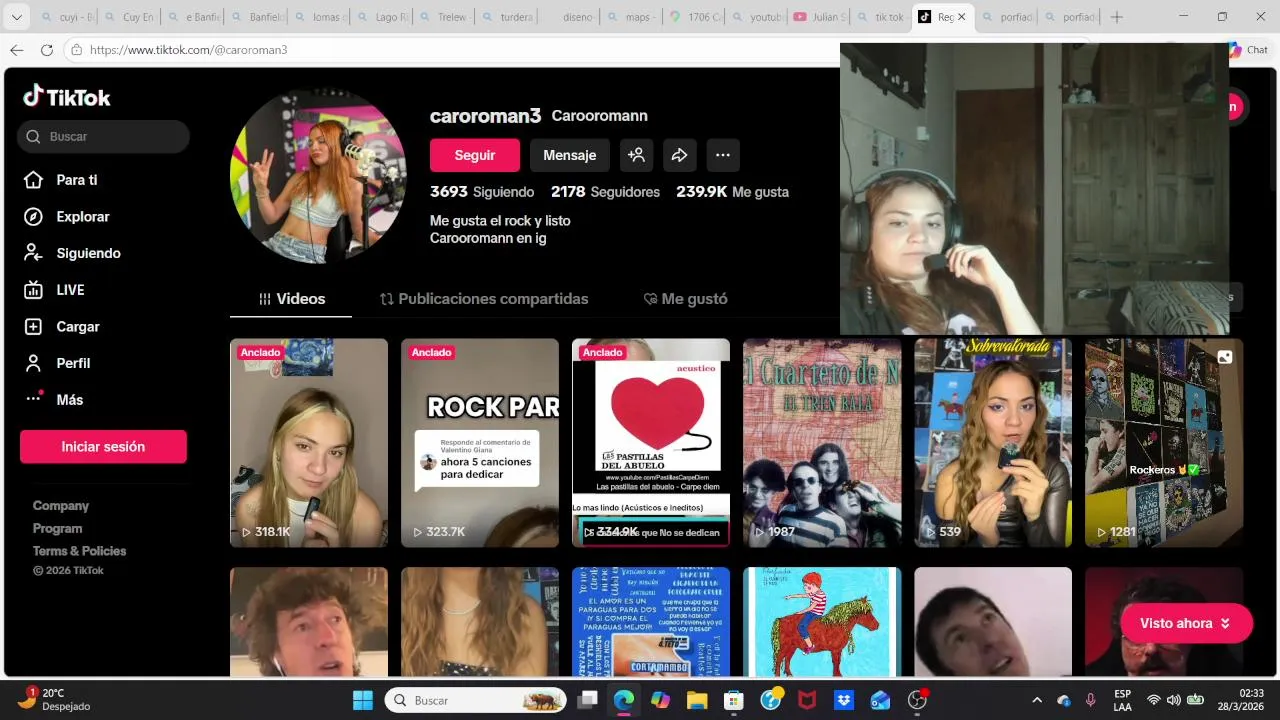The image size is (1280, 720).
Task: Open Windows Start menu
Action: 362,700
